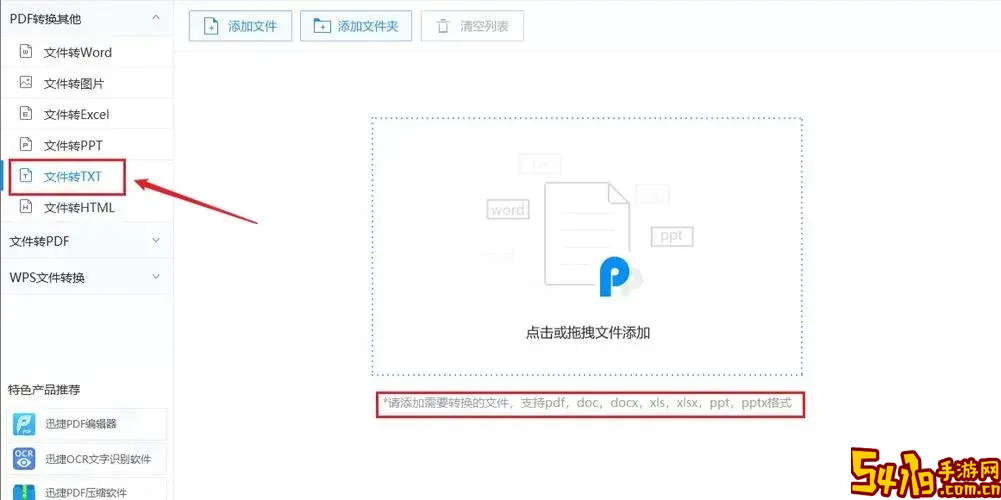Click the 文件转PDF section header label

(x=40, y=241)
